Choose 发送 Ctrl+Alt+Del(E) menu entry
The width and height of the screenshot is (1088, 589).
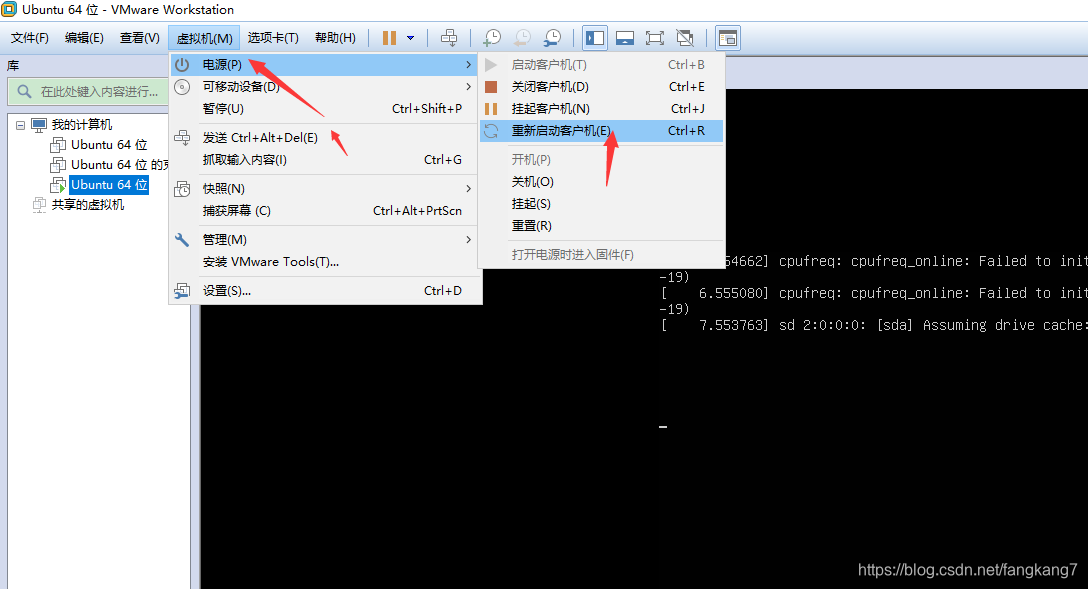tap(324, 138)
